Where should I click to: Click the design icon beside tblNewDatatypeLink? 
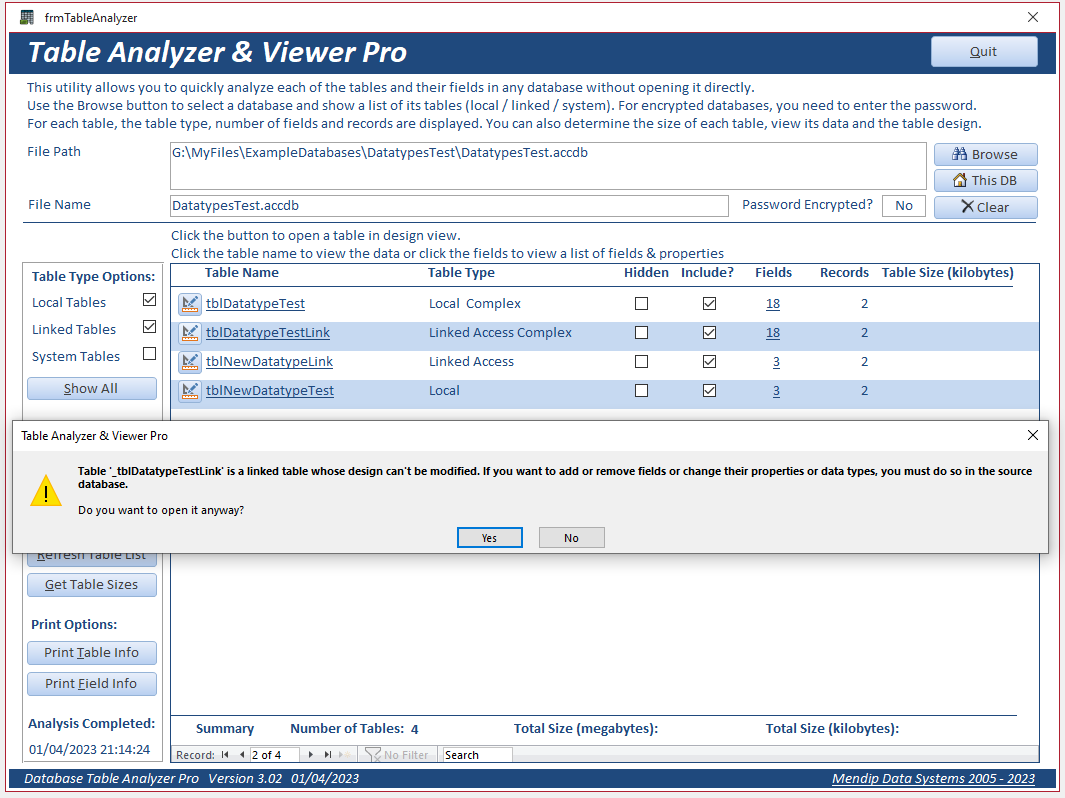[x=189, y=362]
